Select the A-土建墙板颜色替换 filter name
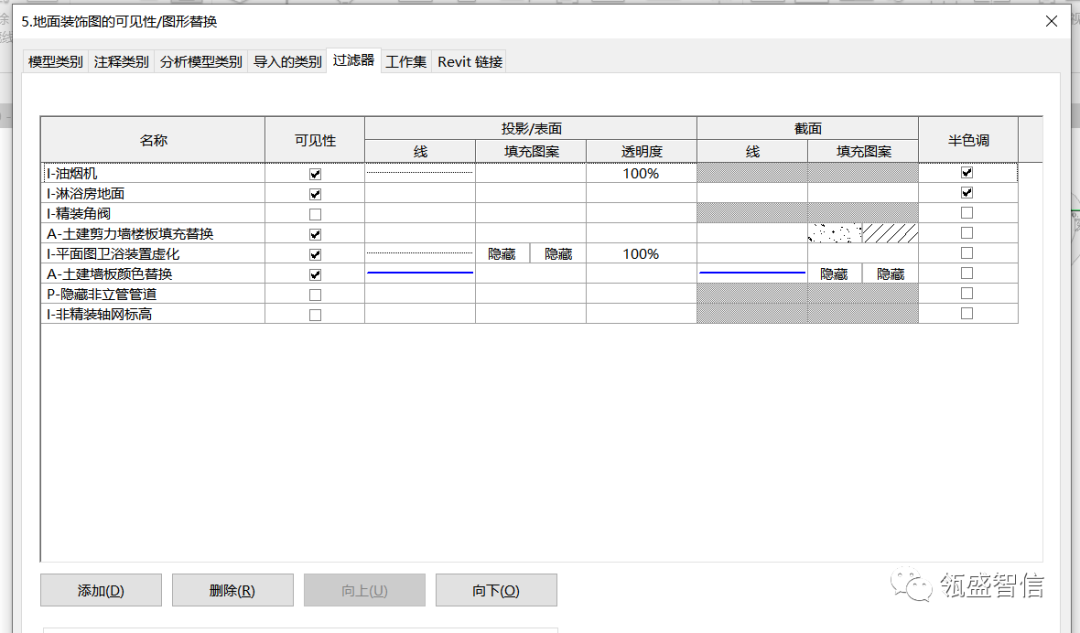The height and width of the screenshot is (633, 1080). [x=110, y=273]
